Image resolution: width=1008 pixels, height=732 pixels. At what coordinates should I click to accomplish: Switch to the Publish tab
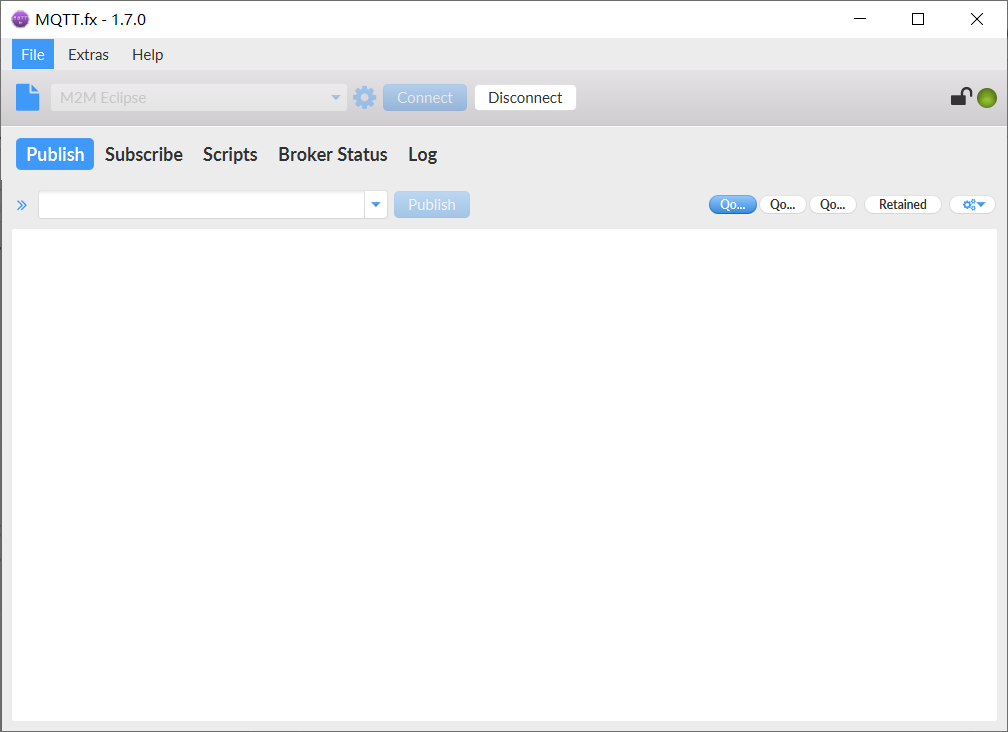click(55, 154)
